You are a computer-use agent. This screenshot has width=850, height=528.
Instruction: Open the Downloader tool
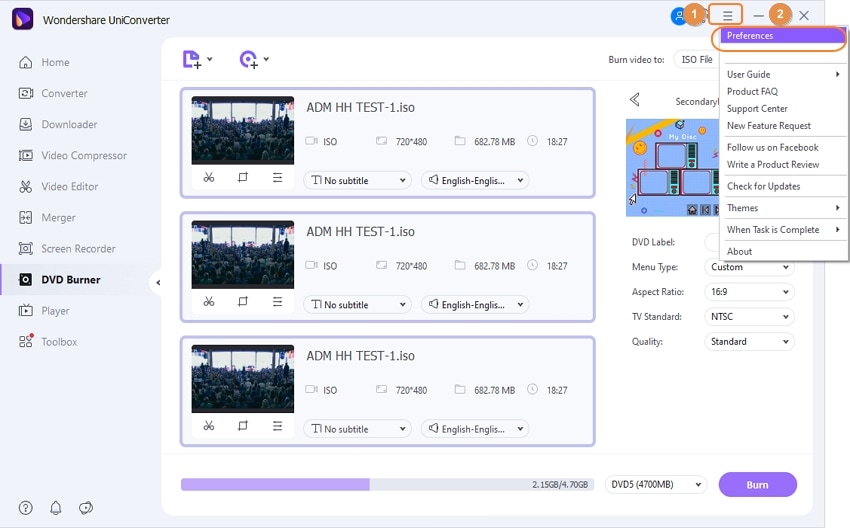58,125
